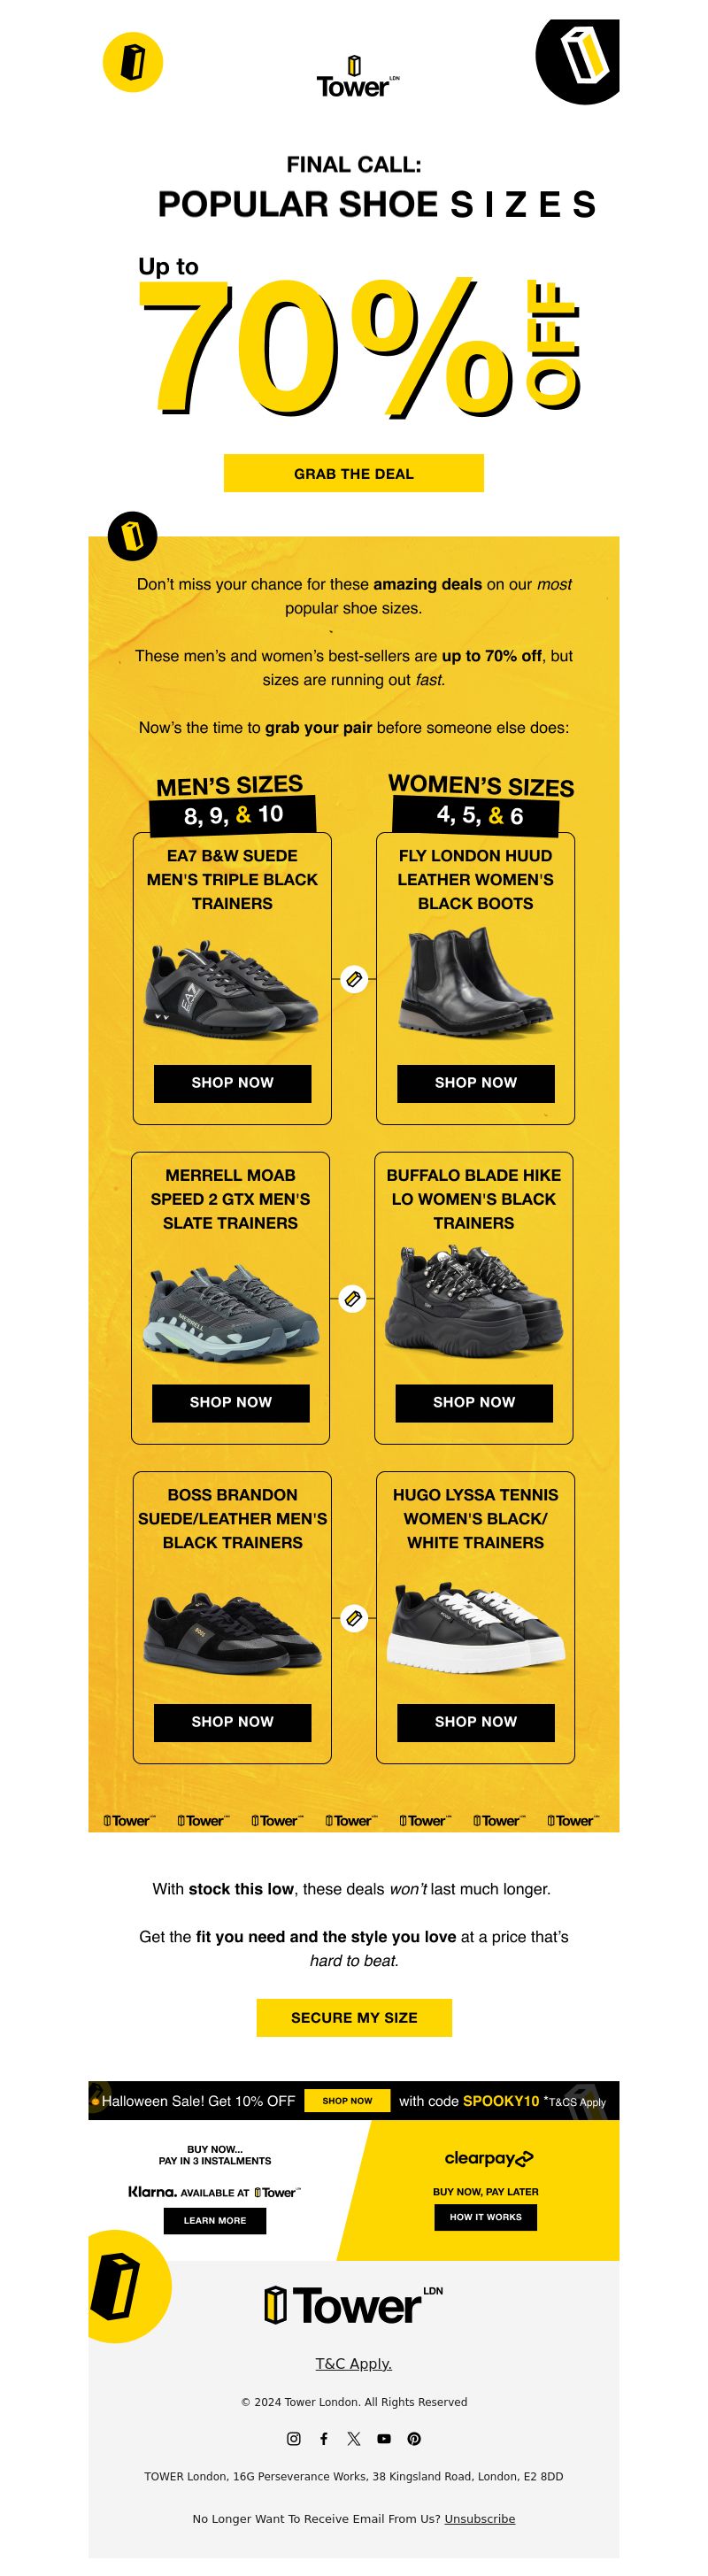Click the GRAB THE DEAL button
This screenshot has width=708, height=2576.
[x=353, y=473]
